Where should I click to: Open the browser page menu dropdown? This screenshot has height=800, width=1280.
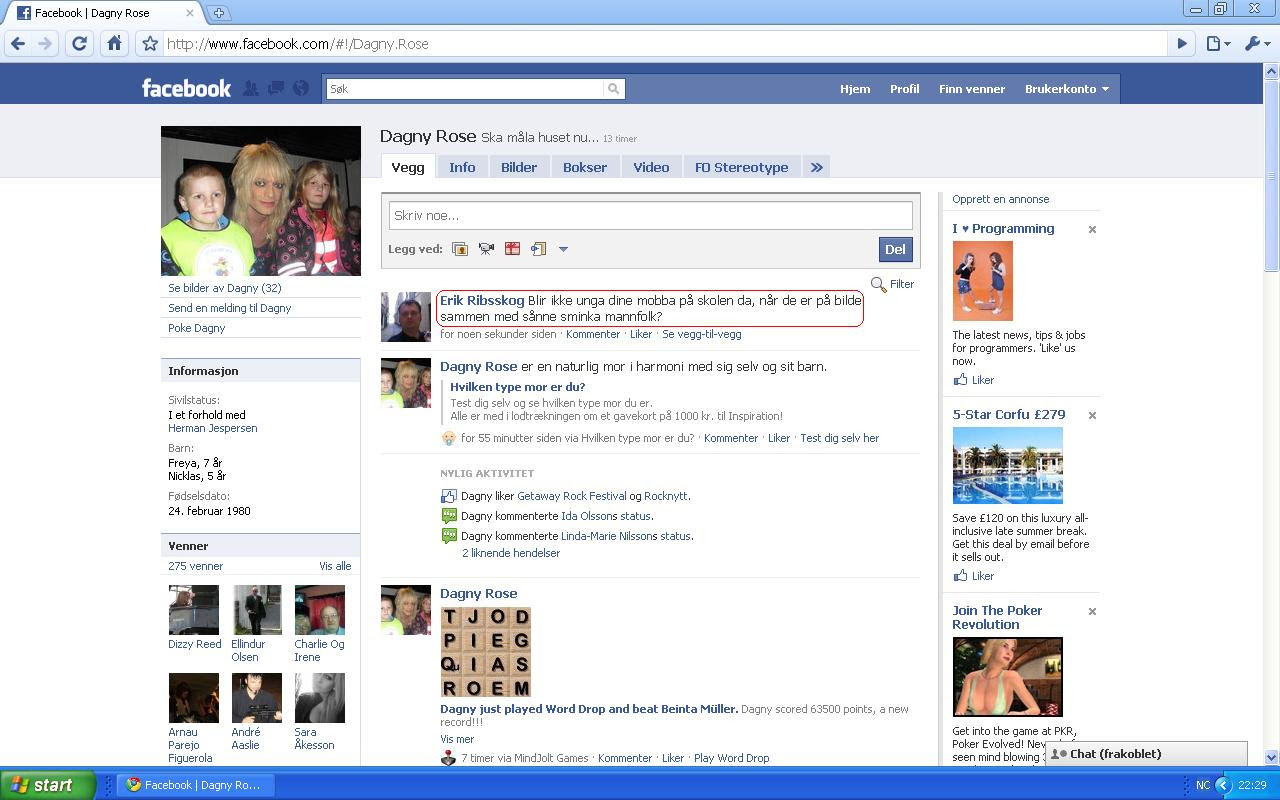1218,44
